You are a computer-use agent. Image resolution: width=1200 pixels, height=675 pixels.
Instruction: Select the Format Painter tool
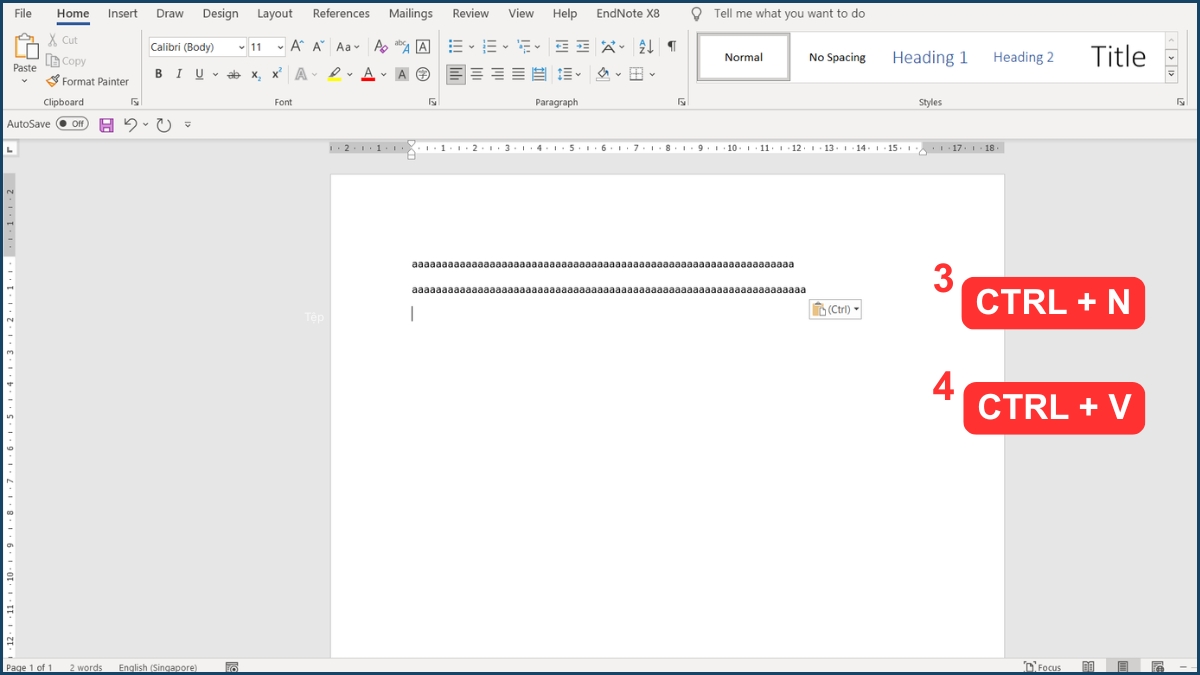pyautogui.click(x=88, y=81)
